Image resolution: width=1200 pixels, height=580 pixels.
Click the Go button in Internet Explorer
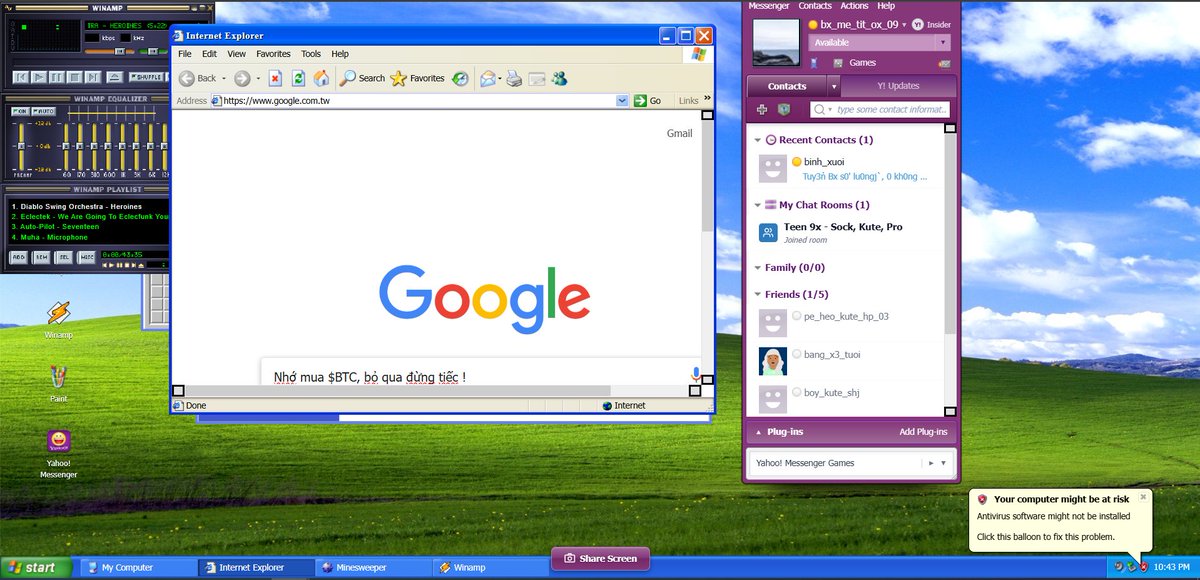tap(648, 101)
